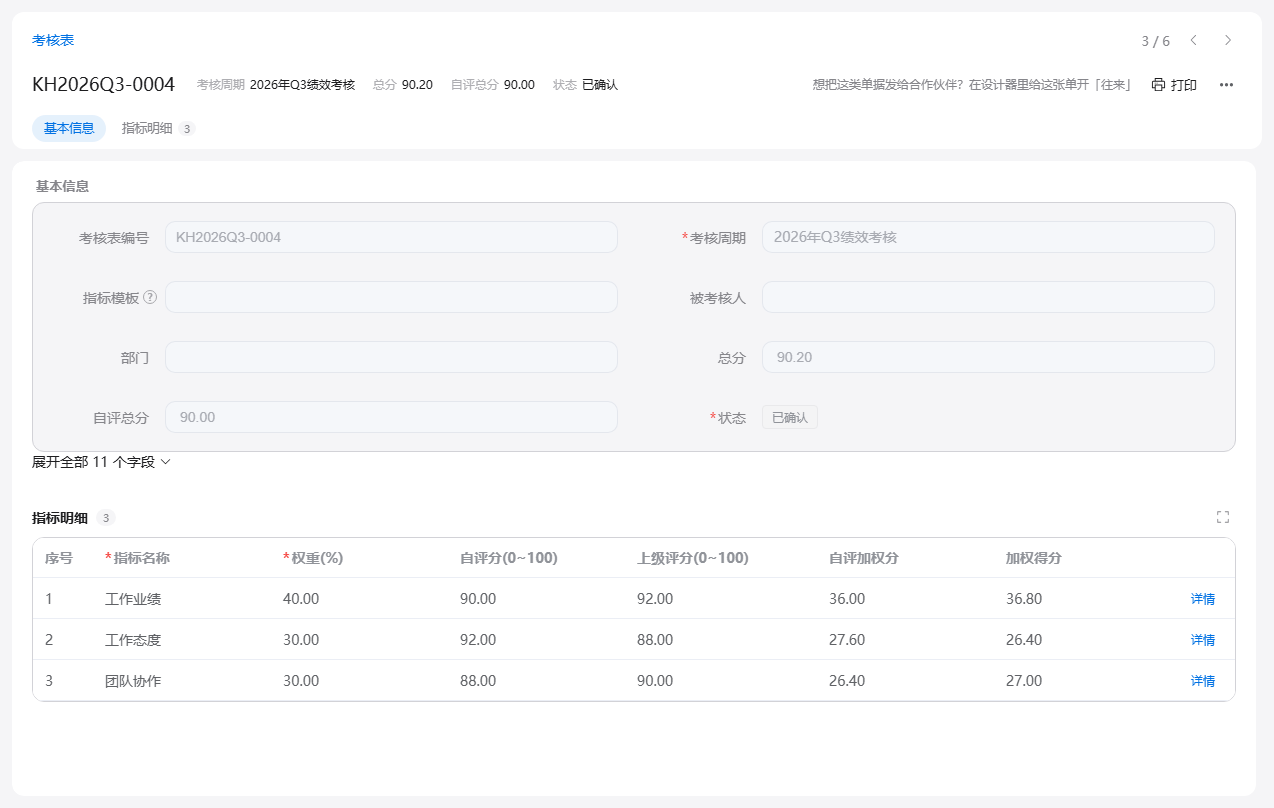Click the 27.00 weighted score cell
The height and width of the screenshot is (808, 1274).
[1024, 681]
